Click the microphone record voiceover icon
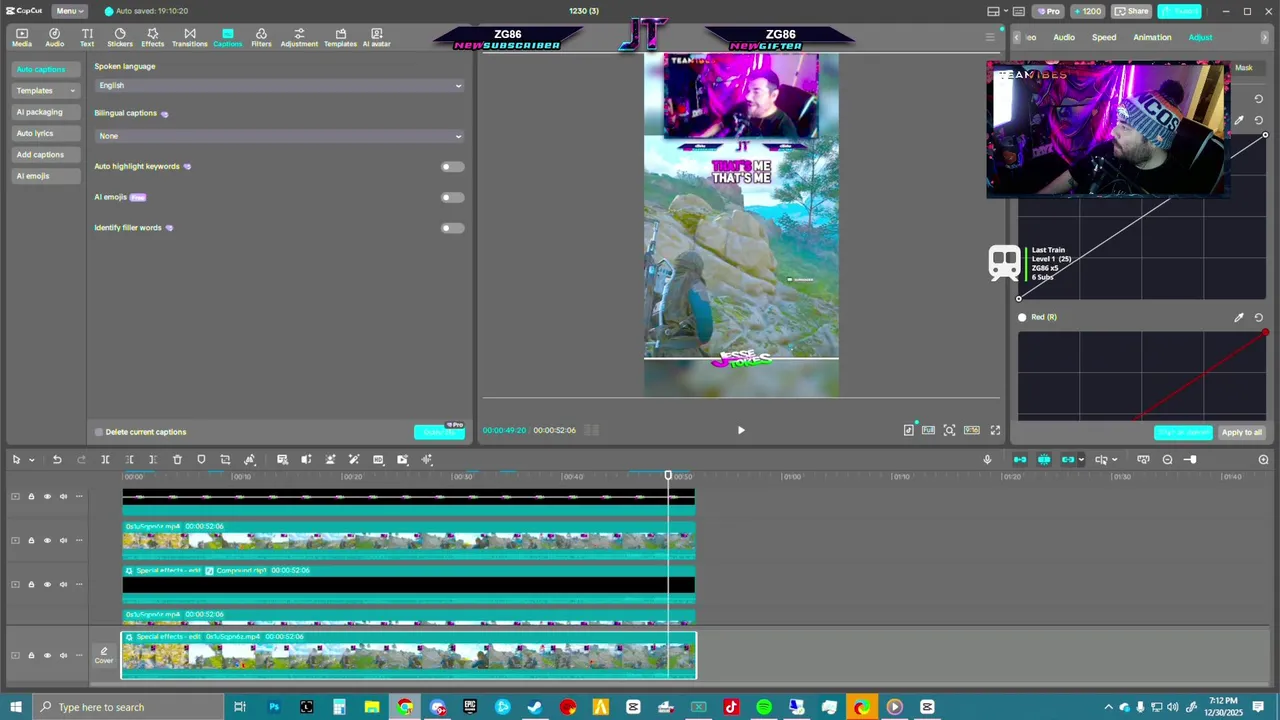 (x=987, y=460)
